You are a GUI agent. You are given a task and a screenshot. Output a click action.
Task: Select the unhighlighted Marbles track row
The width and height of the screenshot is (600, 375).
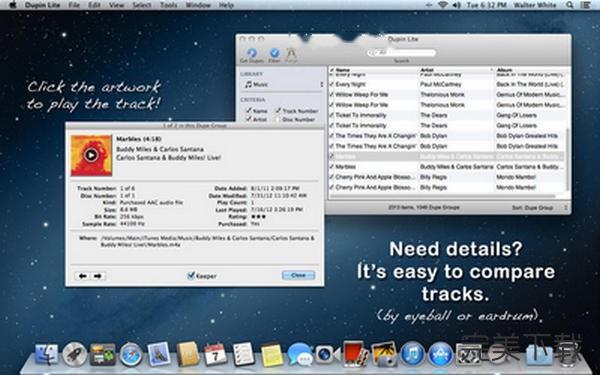(446, 167)
